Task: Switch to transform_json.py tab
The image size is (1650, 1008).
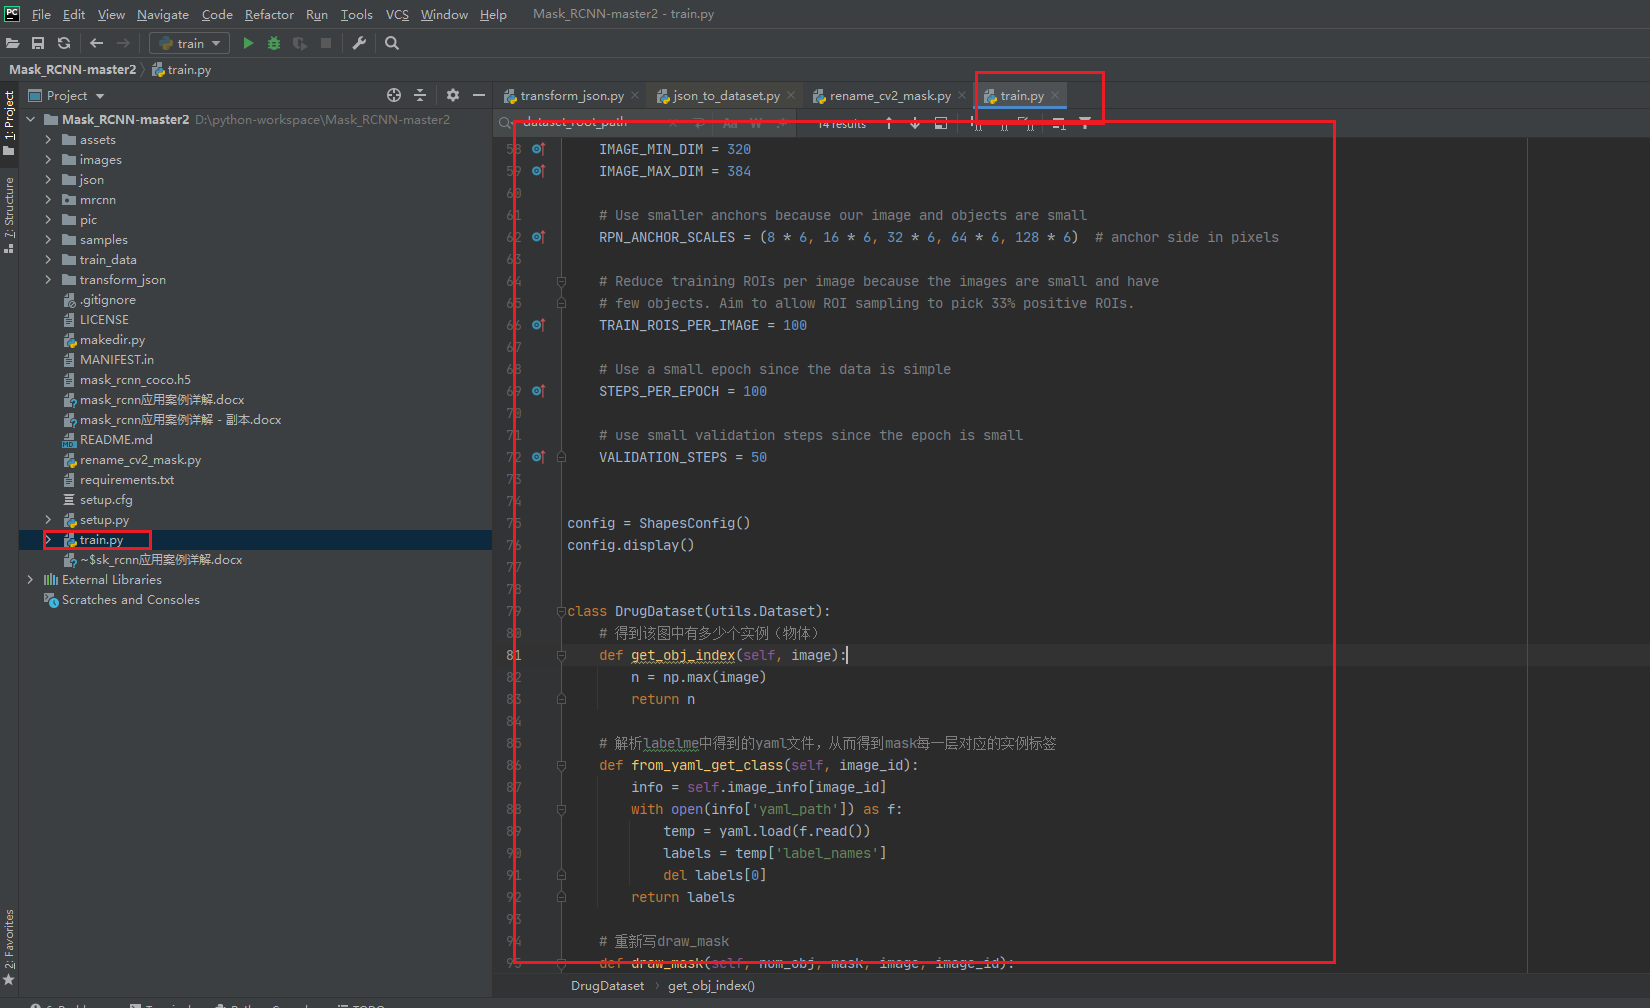Action: pos(571,96)
